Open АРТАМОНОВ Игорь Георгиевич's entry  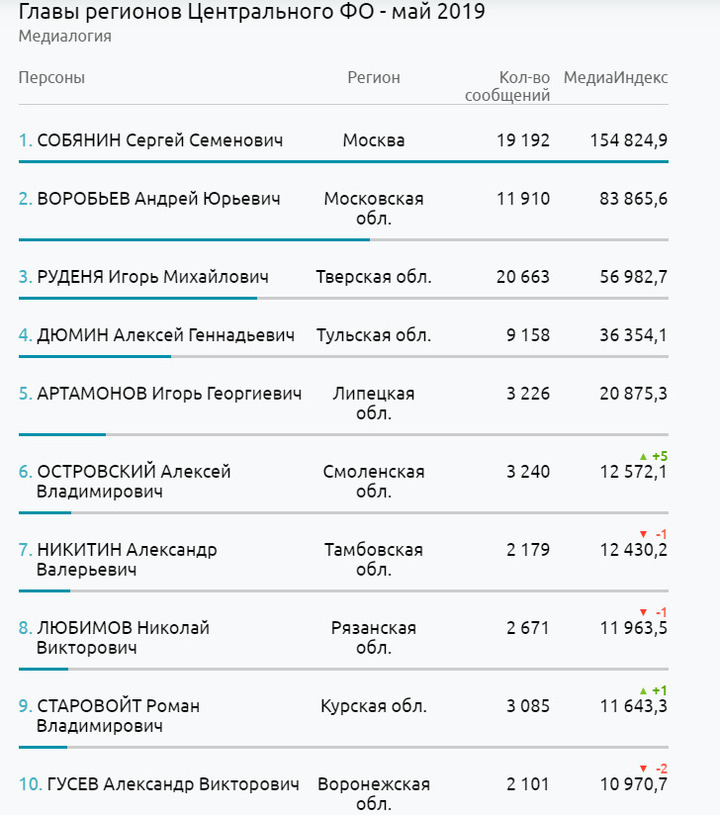point(169,393)
